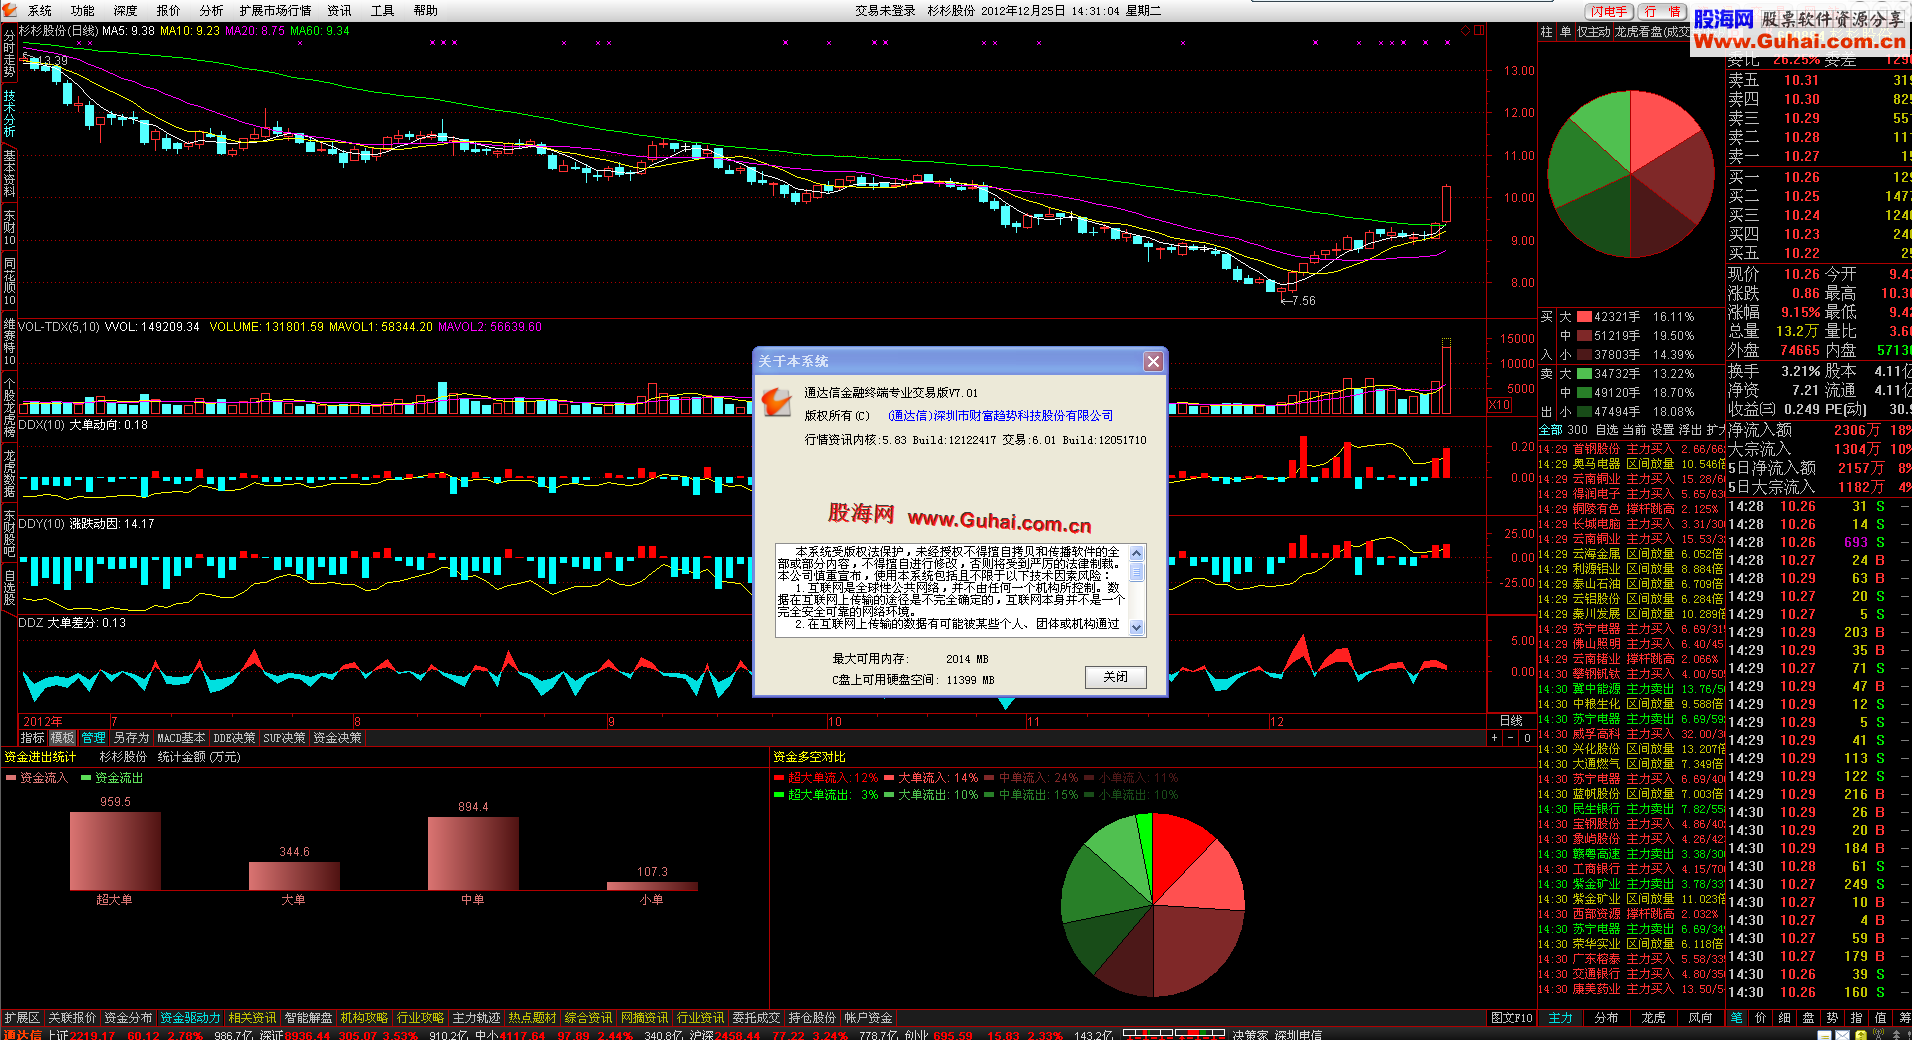
Task: Open the 自选股 left sidebar tab
Action: [x=9, y=587]
